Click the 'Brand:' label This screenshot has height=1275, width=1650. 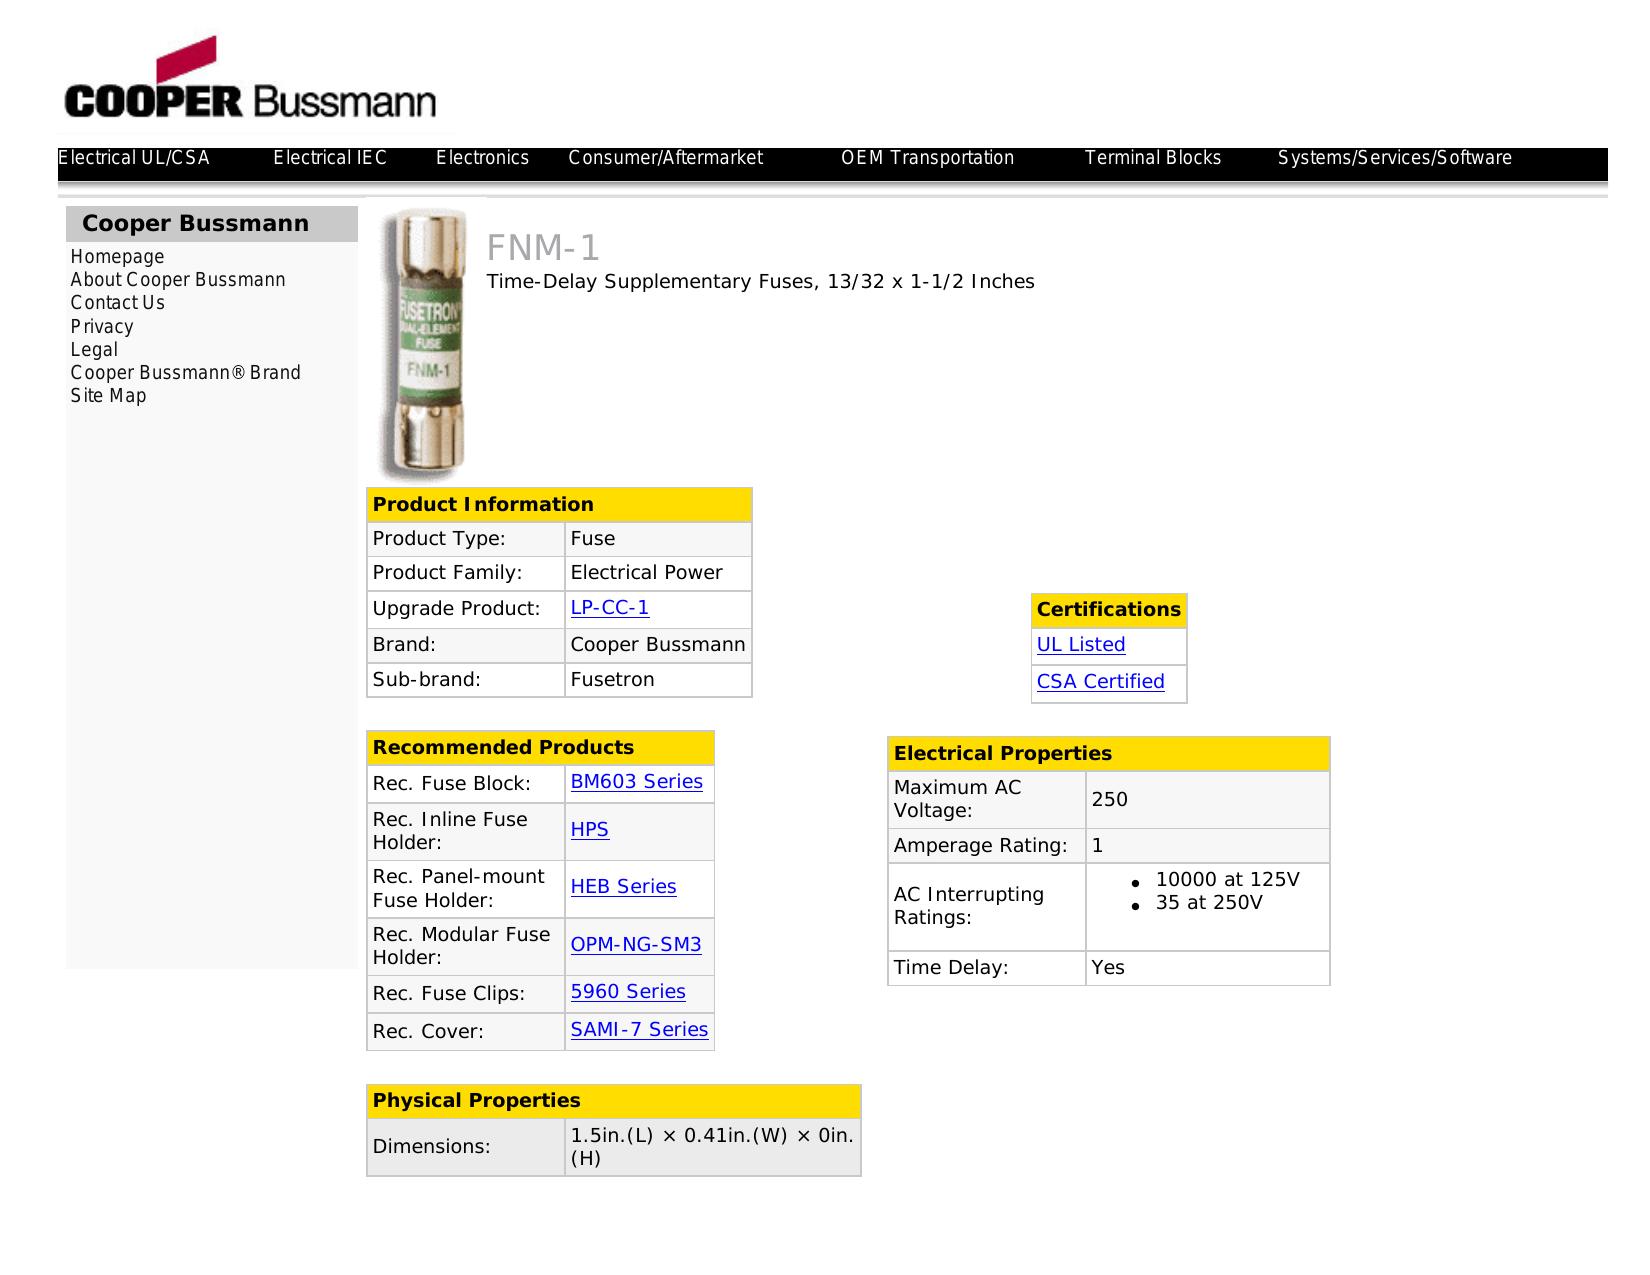pyautogui.click(x=404, y=645)
